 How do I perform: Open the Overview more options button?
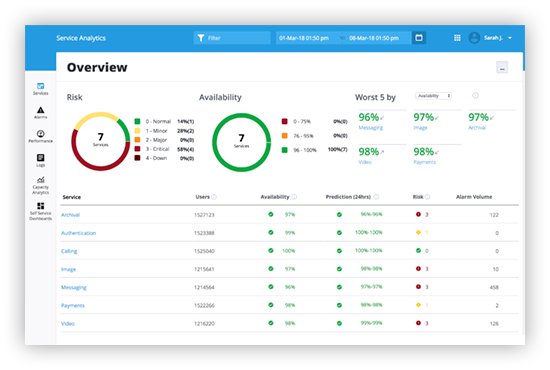coord(502,67)
